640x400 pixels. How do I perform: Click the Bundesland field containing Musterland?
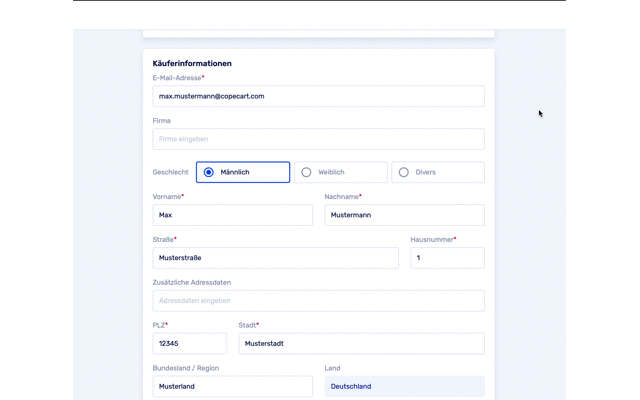pos(232,386)
